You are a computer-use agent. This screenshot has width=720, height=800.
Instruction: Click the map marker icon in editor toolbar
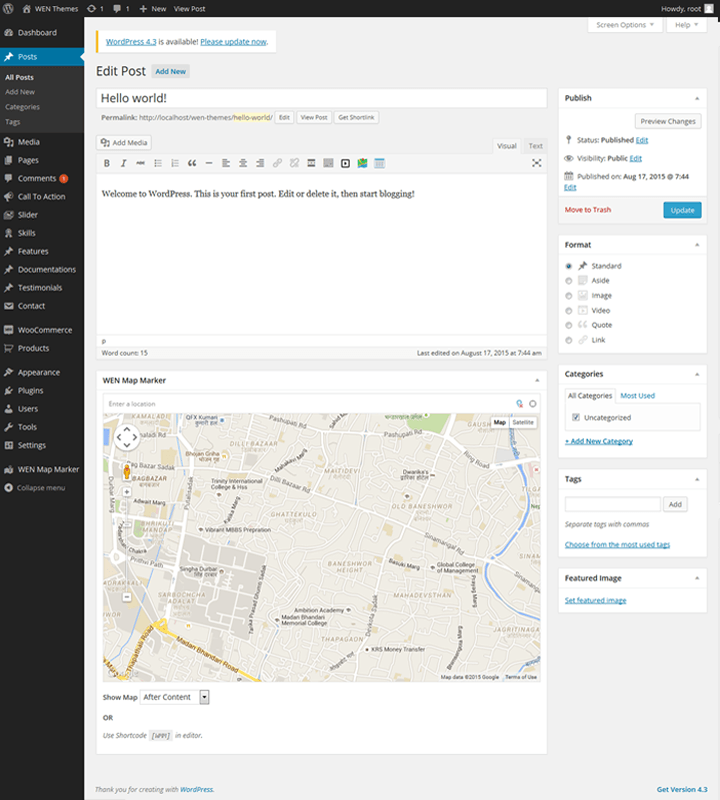click(362, 163)
